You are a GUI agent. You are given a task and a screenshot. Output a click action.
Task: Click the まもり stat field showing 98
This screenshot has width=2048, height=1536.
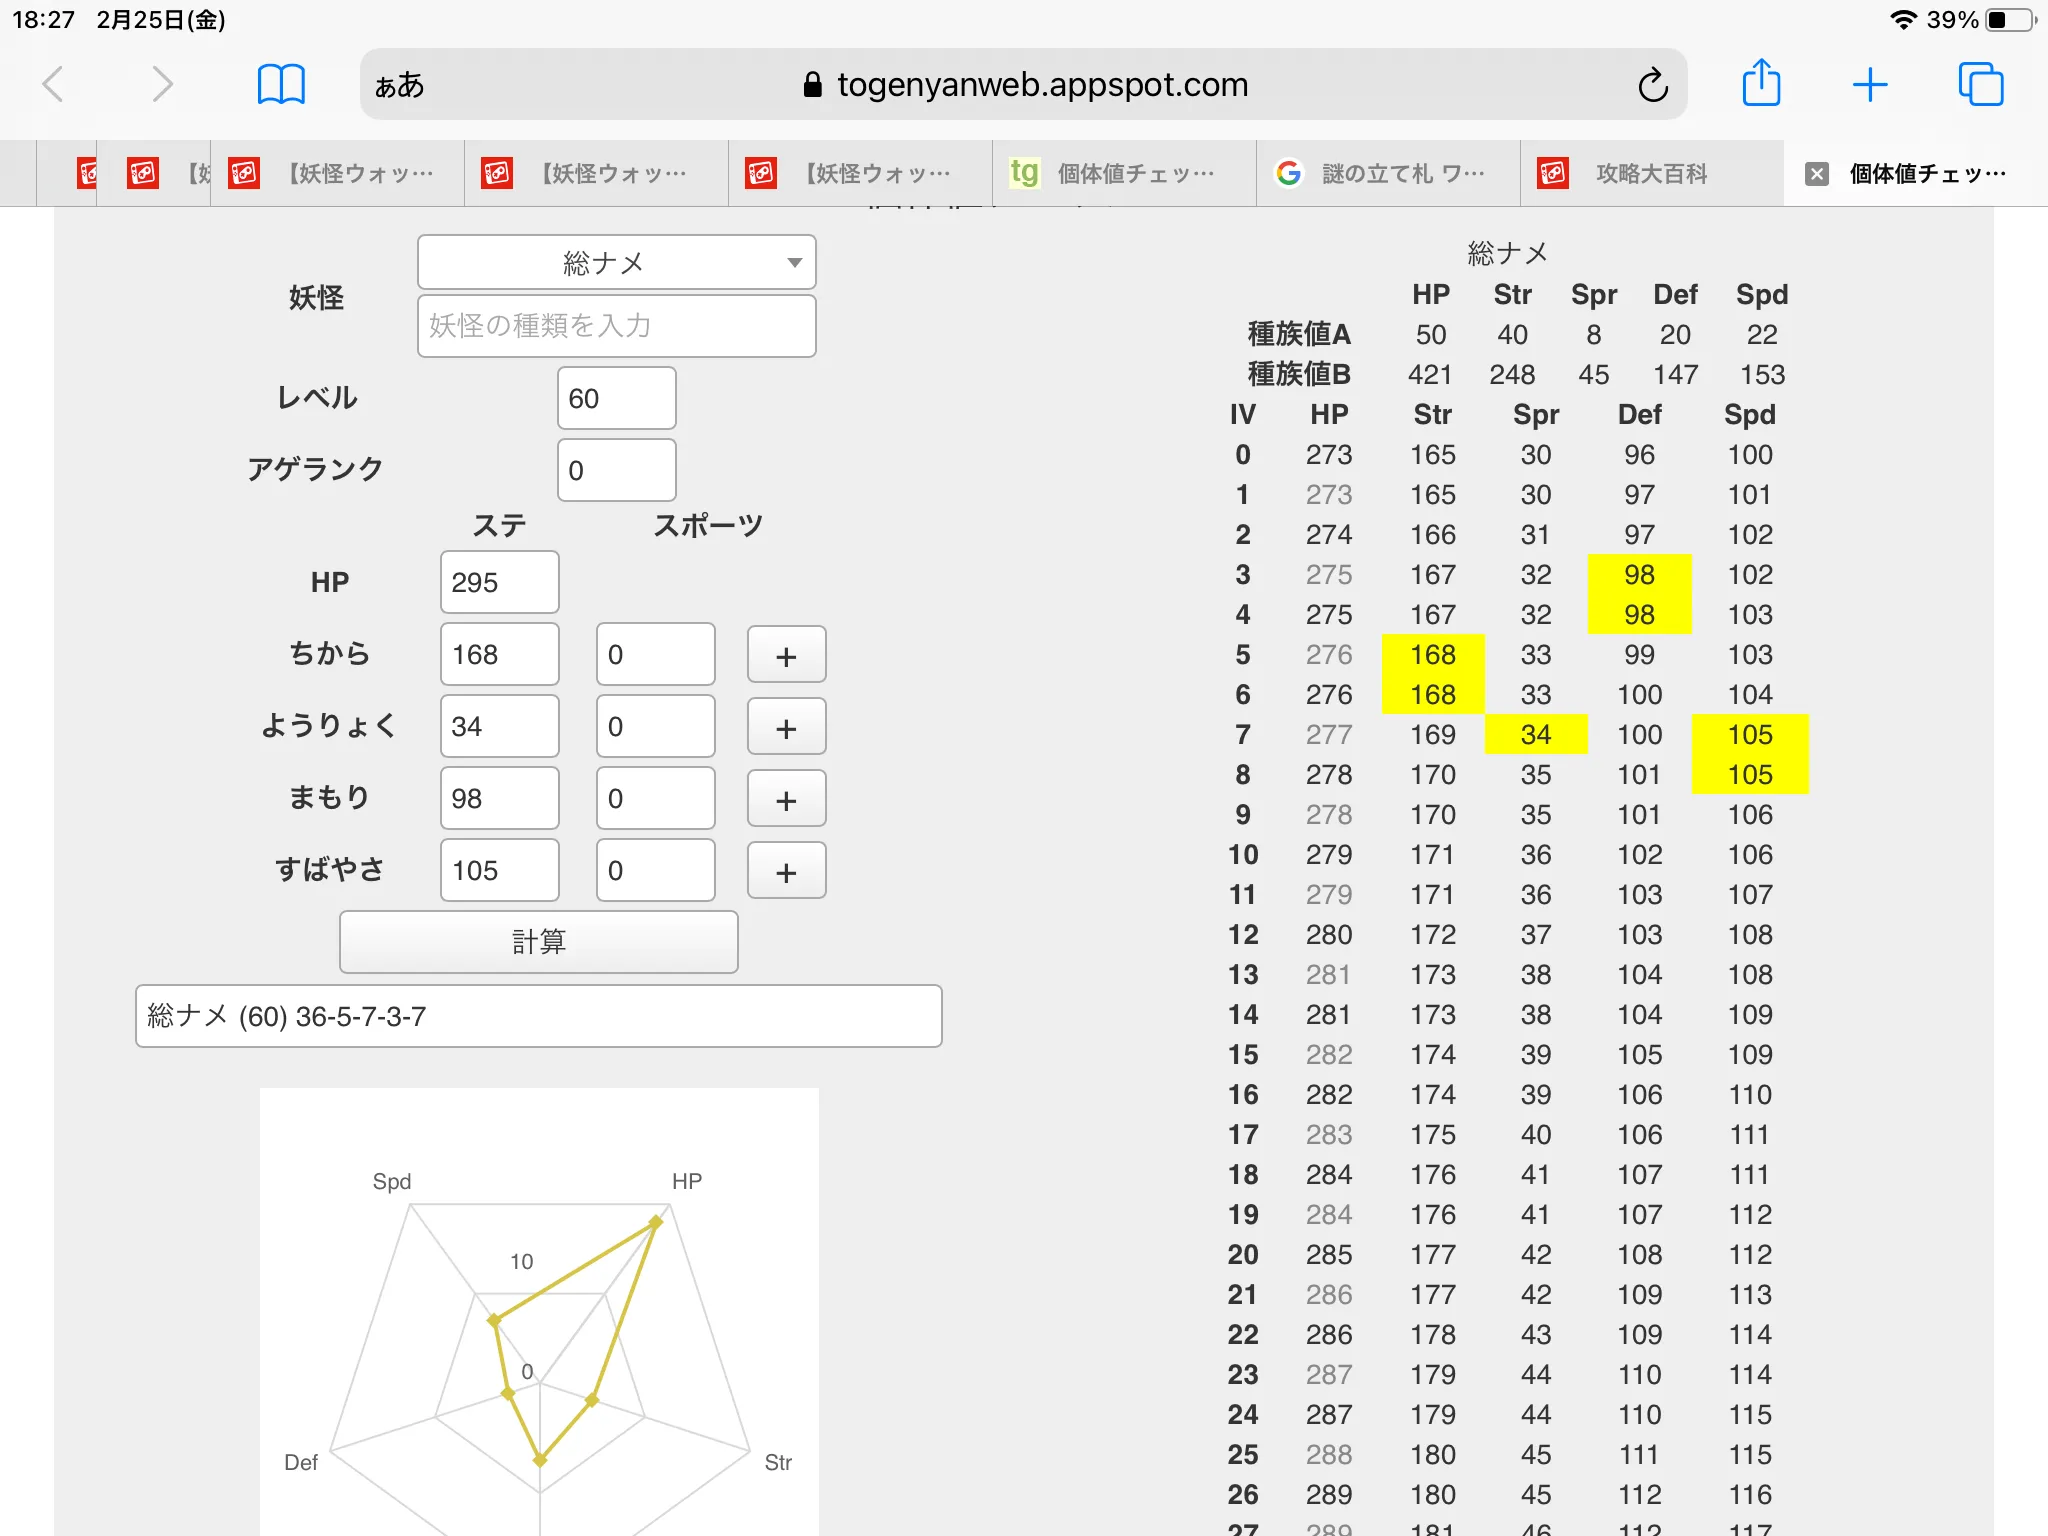point(500,798)
